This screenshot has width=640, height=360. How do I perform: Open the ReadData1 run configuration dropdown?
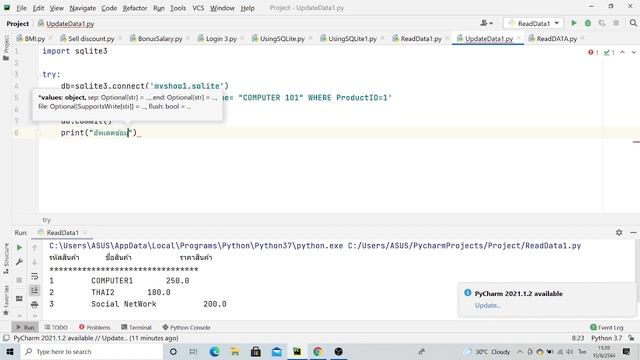tap(533, 23)
